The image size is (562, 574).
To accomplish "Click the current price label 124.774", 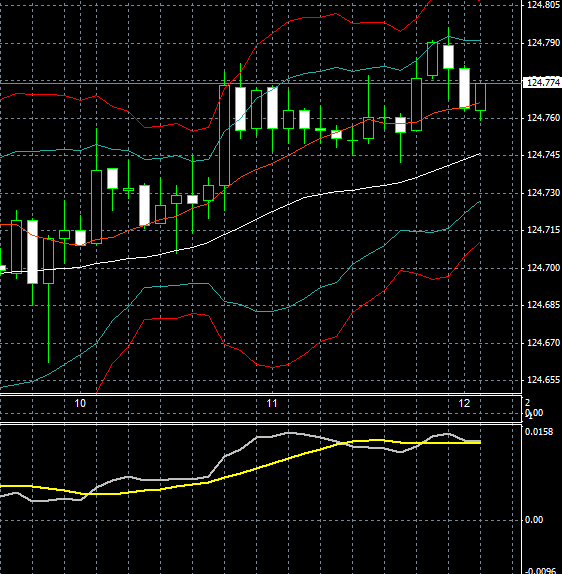I will [542, 83].
